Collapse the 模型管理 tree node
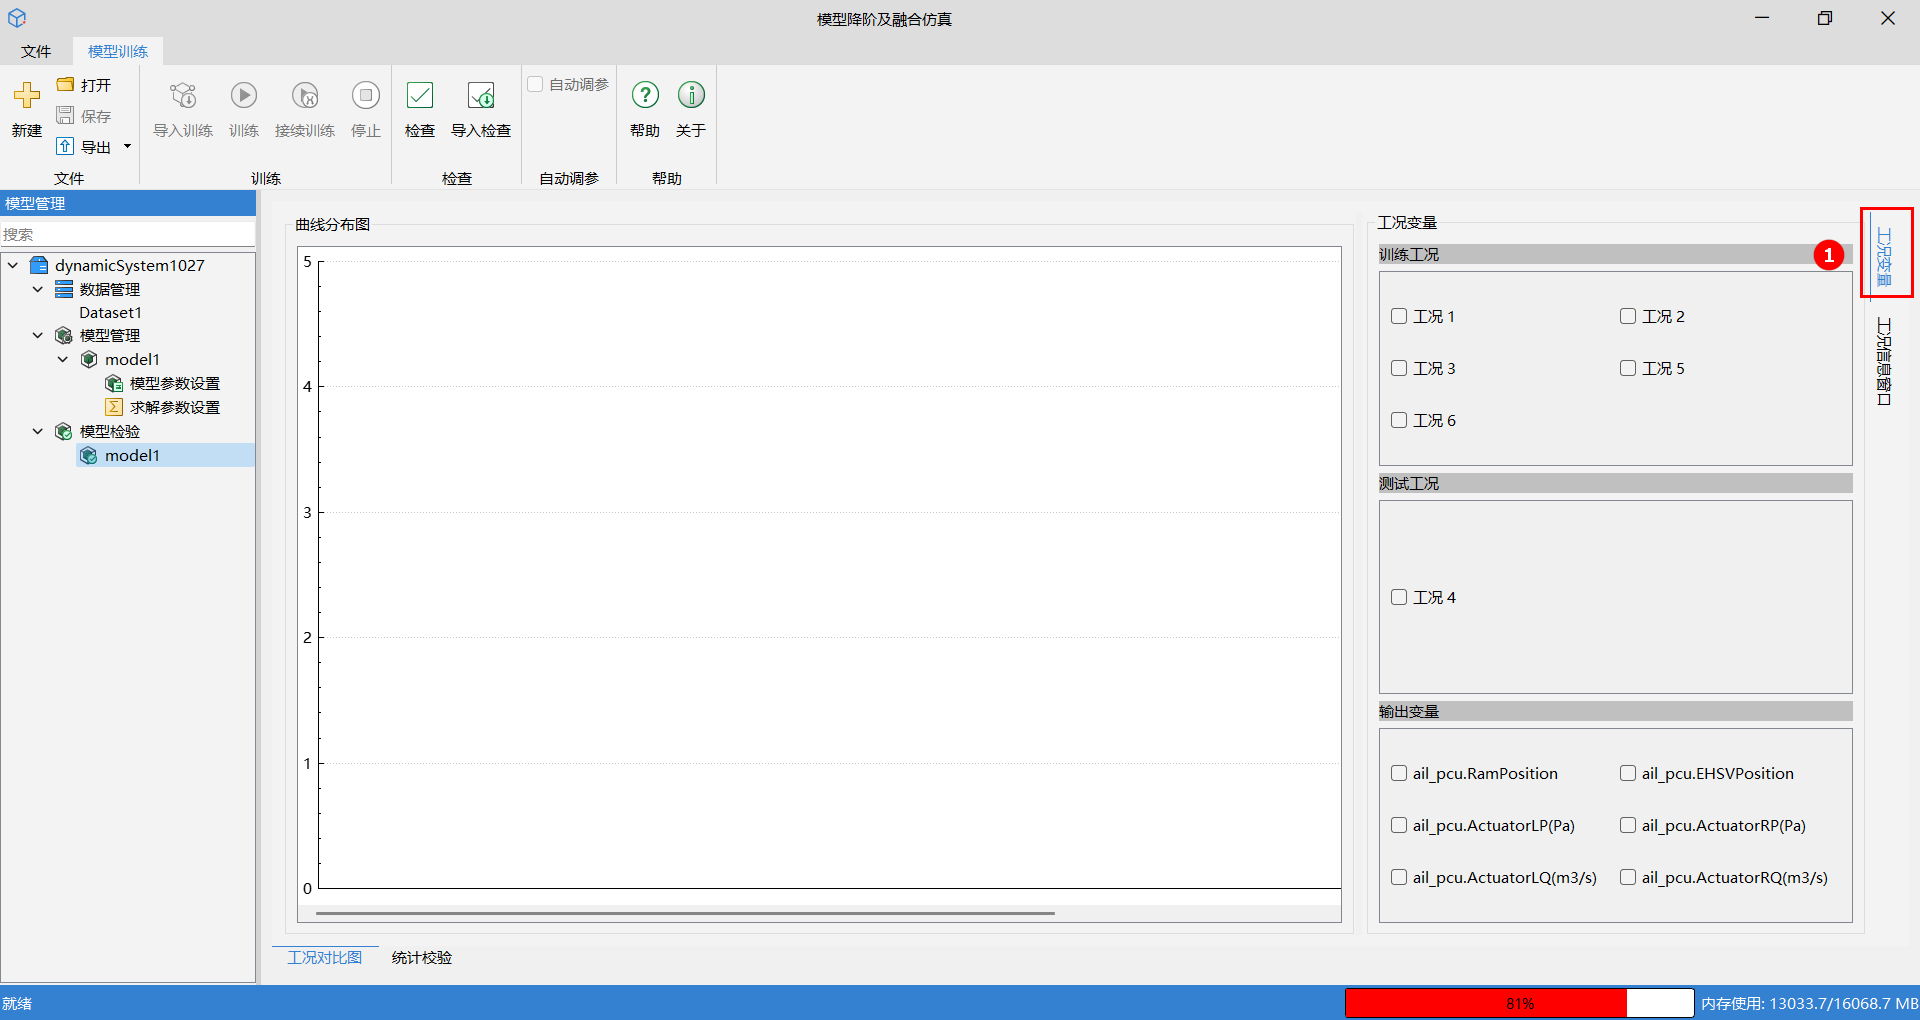 tap(38, 335)
